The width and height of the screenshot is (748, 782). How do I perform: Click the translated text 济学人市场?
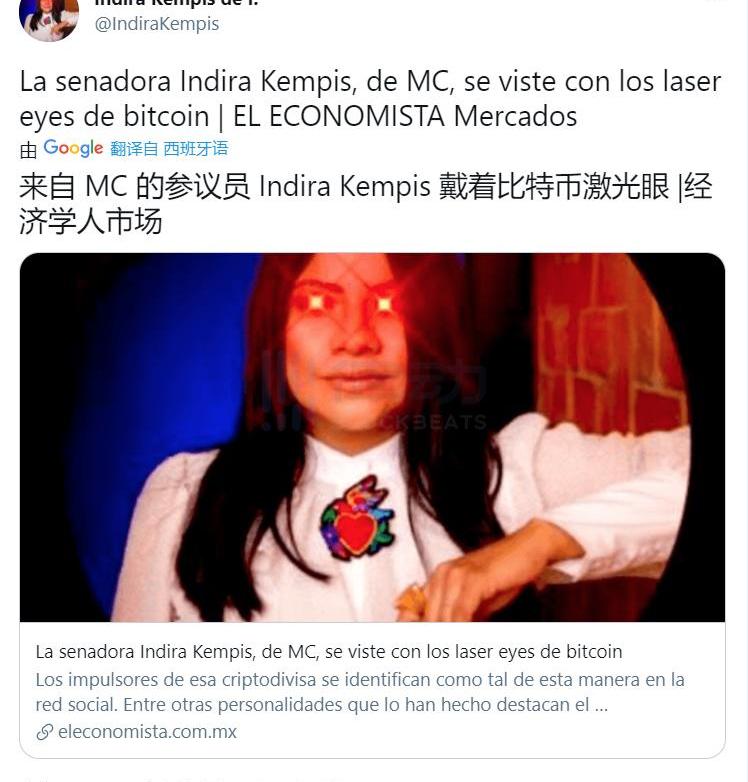click(91, 221)
